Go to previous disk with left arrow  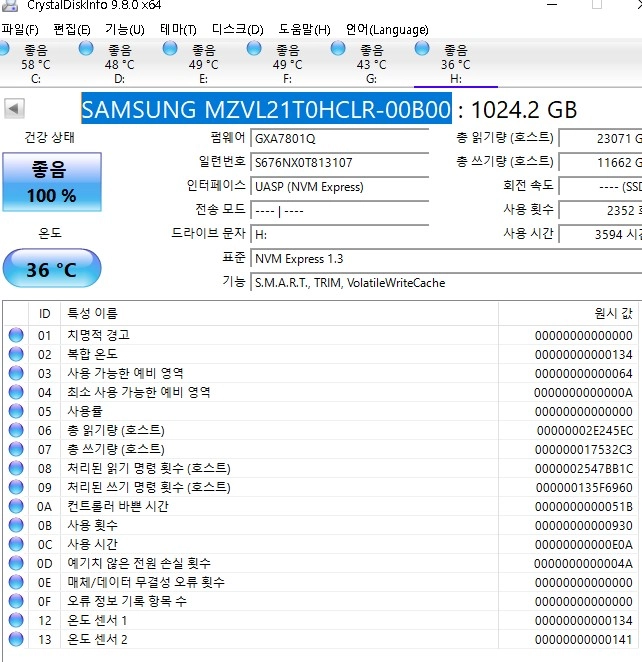click(x=14, y=109)
